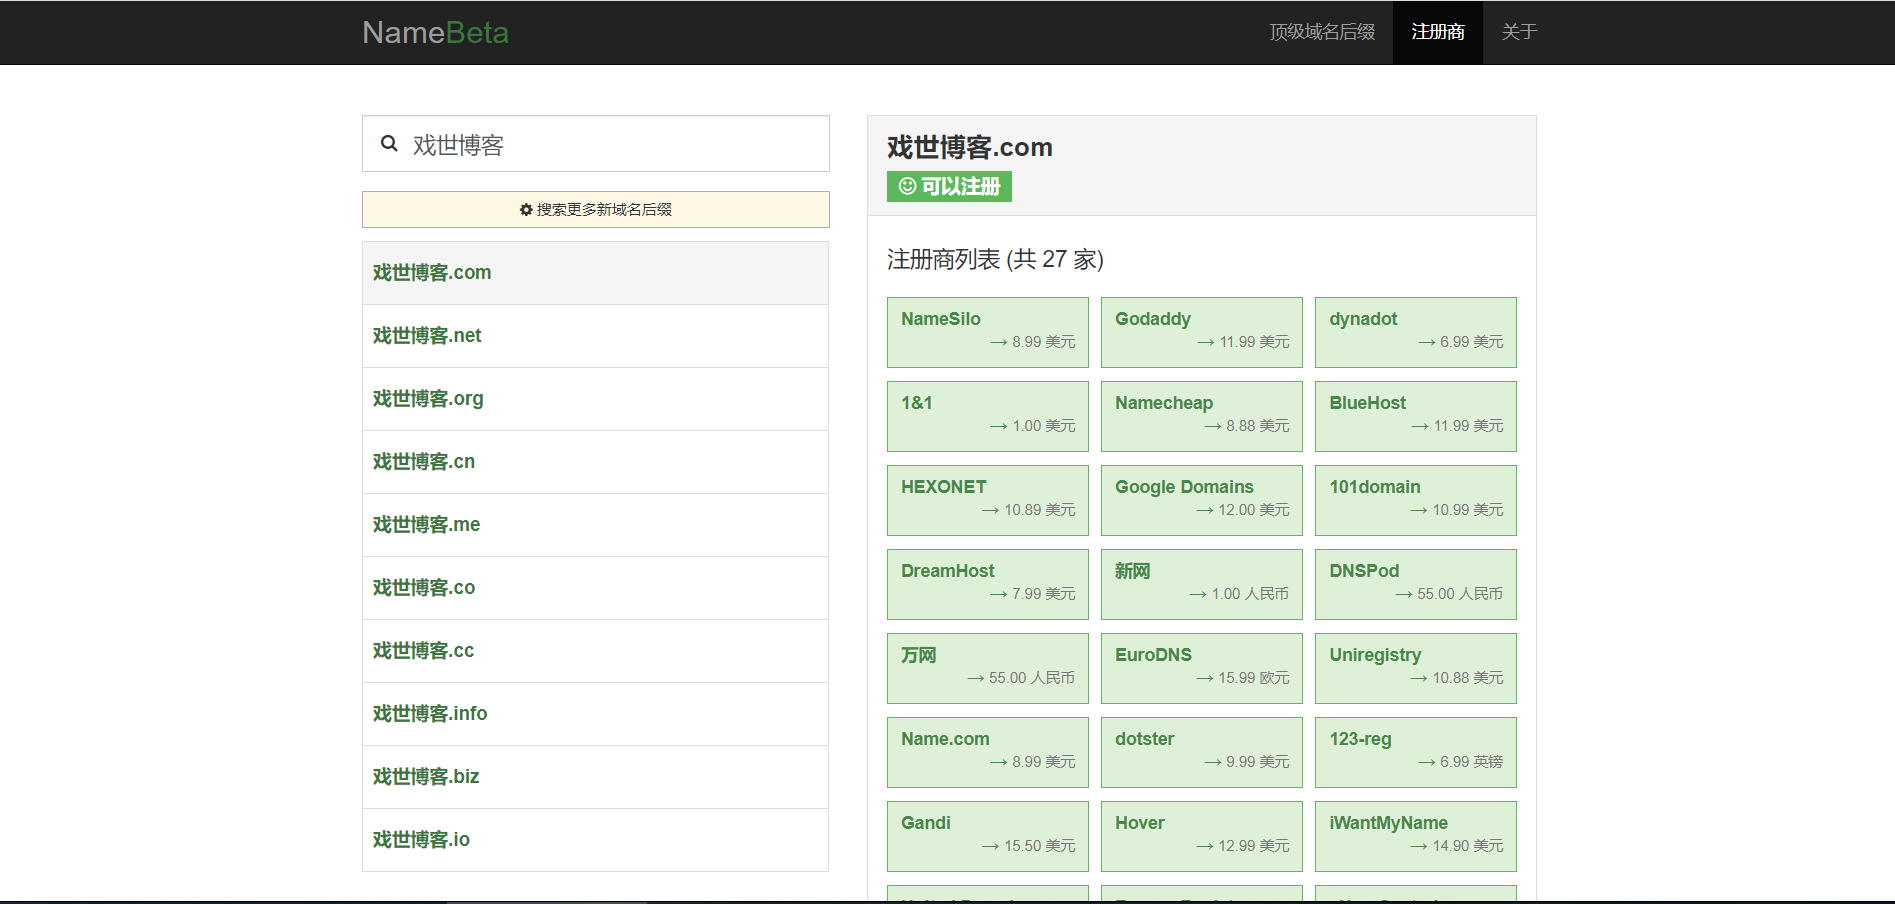Select 戏世博客.com in results list
The width and height of the screenshot is (1895, 904).
point(596,273)
